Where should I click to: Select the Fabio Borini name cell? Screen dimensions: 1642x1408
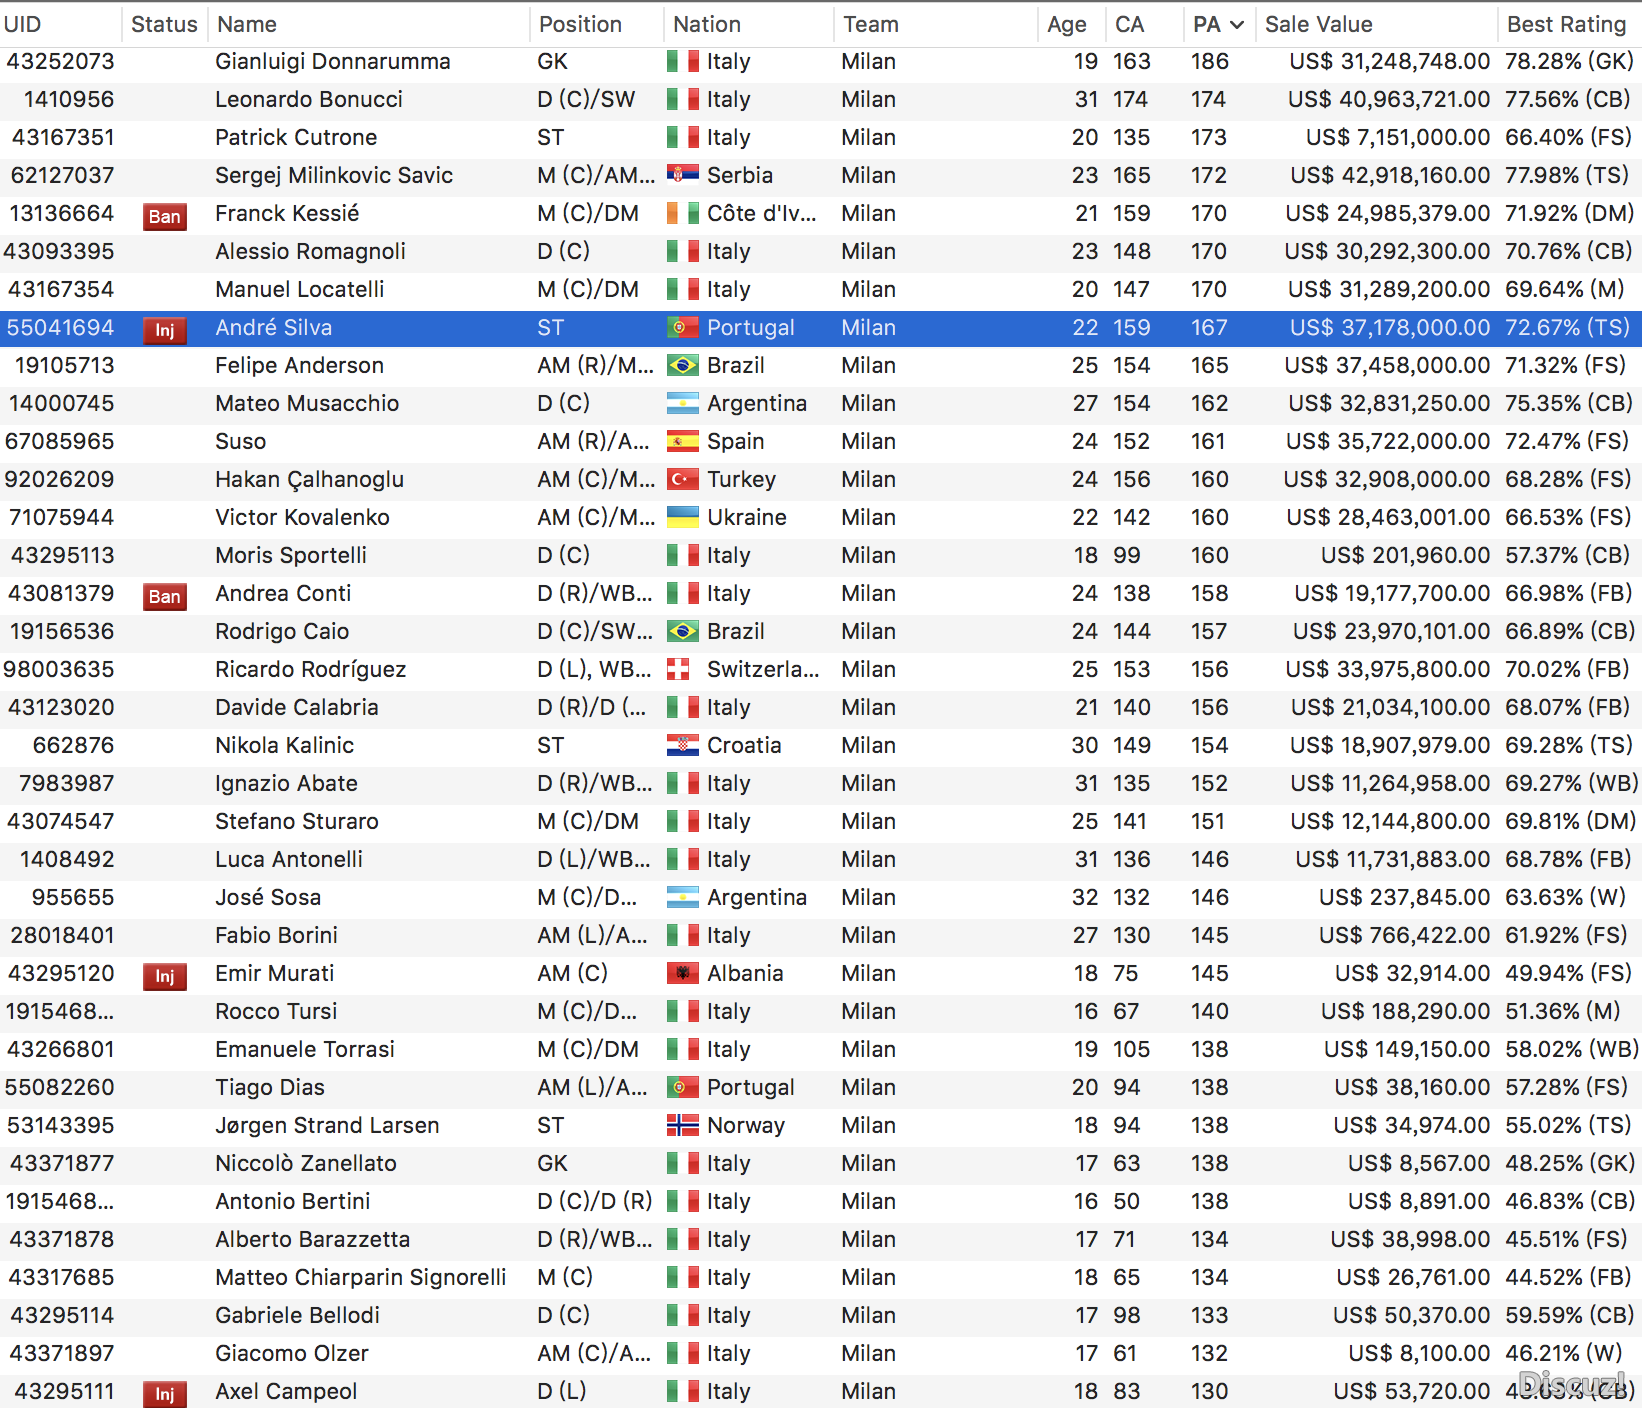point(277,935)
